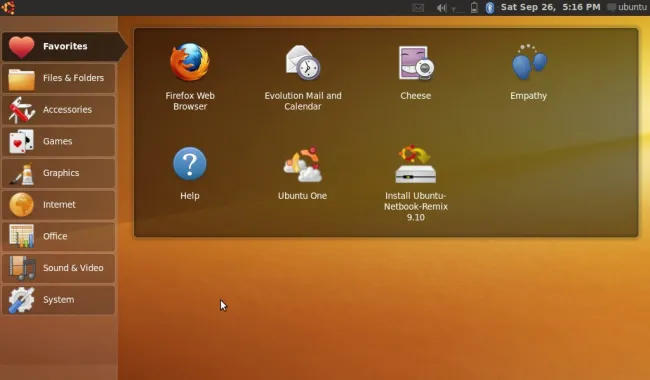Image resolution: width=650 pixels, height=380 pixels.
Task: Open Firefox Web Browser
Action: tap(190, 77)
